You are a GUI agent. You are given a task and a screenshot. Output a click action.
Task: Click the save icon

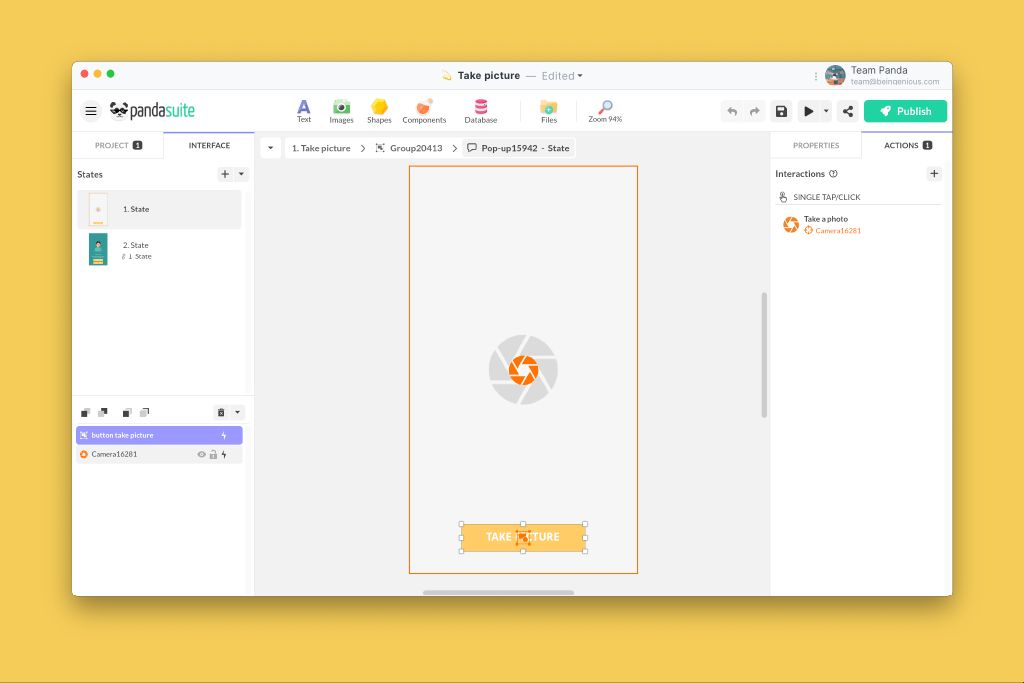click(x=781, y=111)
